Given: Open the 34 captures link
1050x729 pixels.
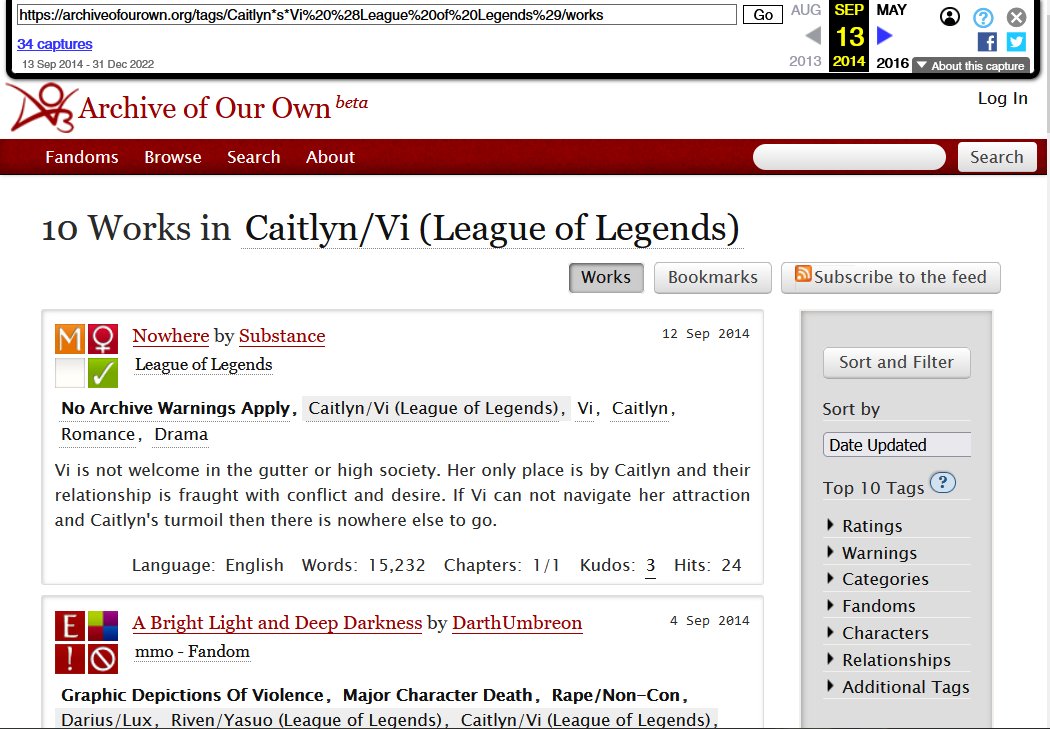Looking at the screenshot, I should tap(55, 44).
